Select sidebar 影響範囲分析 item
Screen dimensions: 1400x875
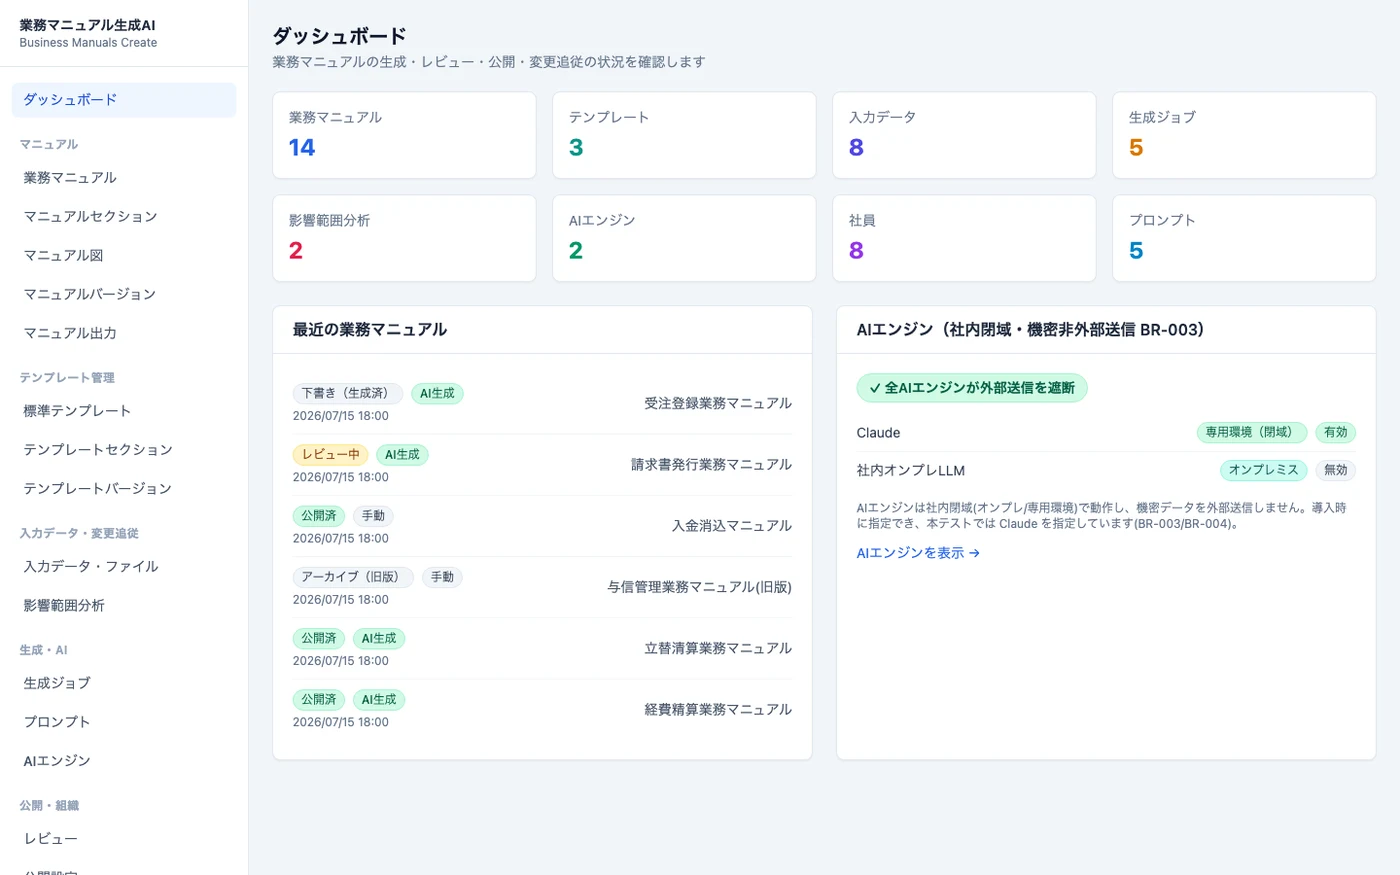pyautogui.click(x=124, y=606)
